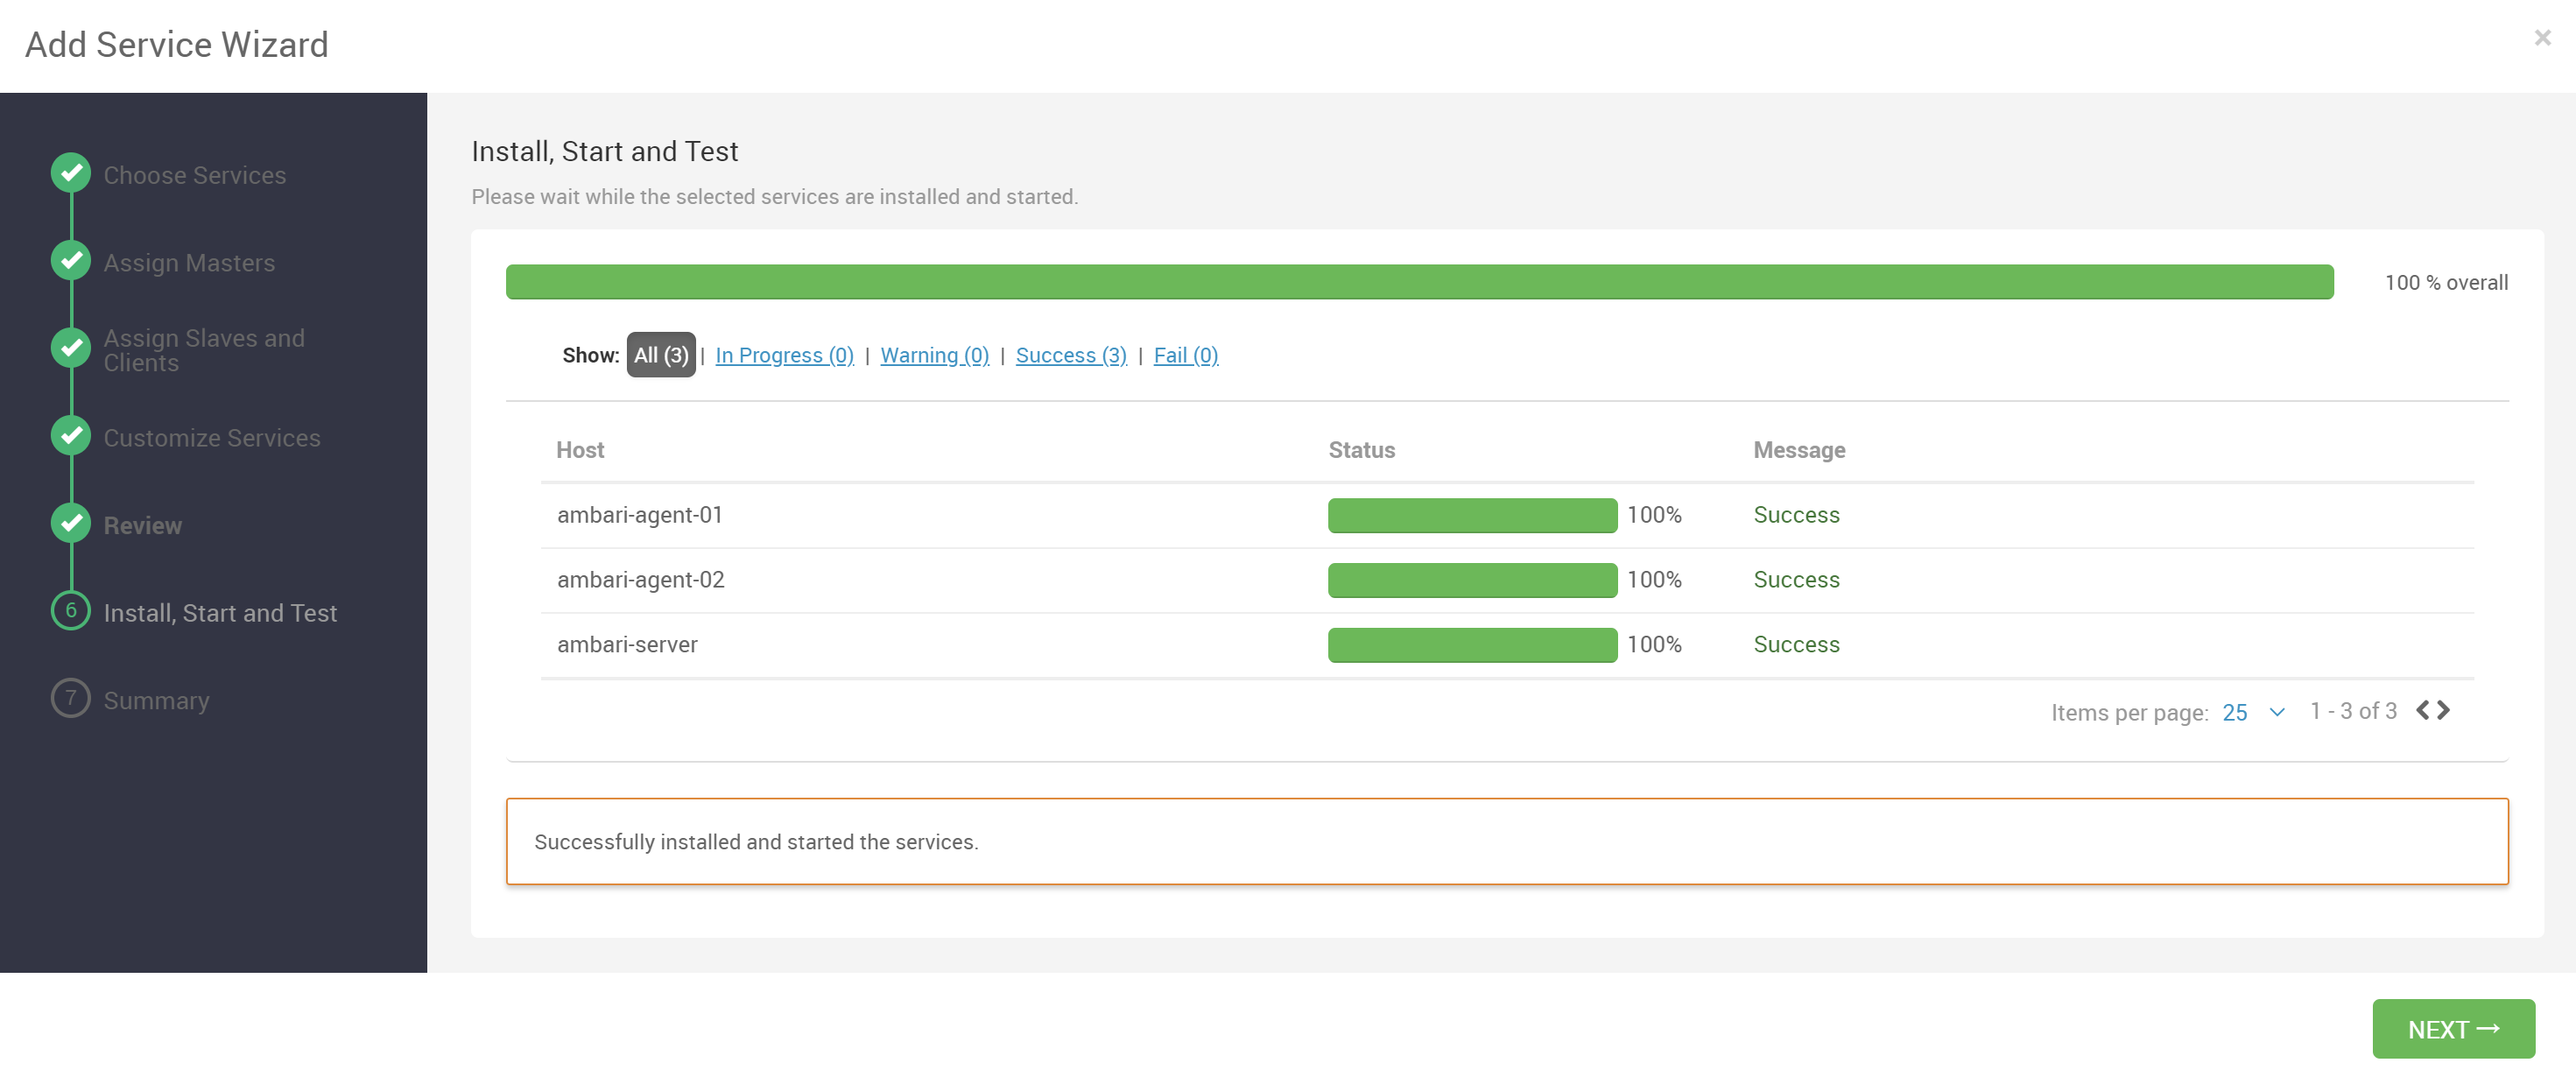The height and width of the screenshot is (1070, 2576).
Task: Filter hosts by Success (3)
Action: 1071,355
